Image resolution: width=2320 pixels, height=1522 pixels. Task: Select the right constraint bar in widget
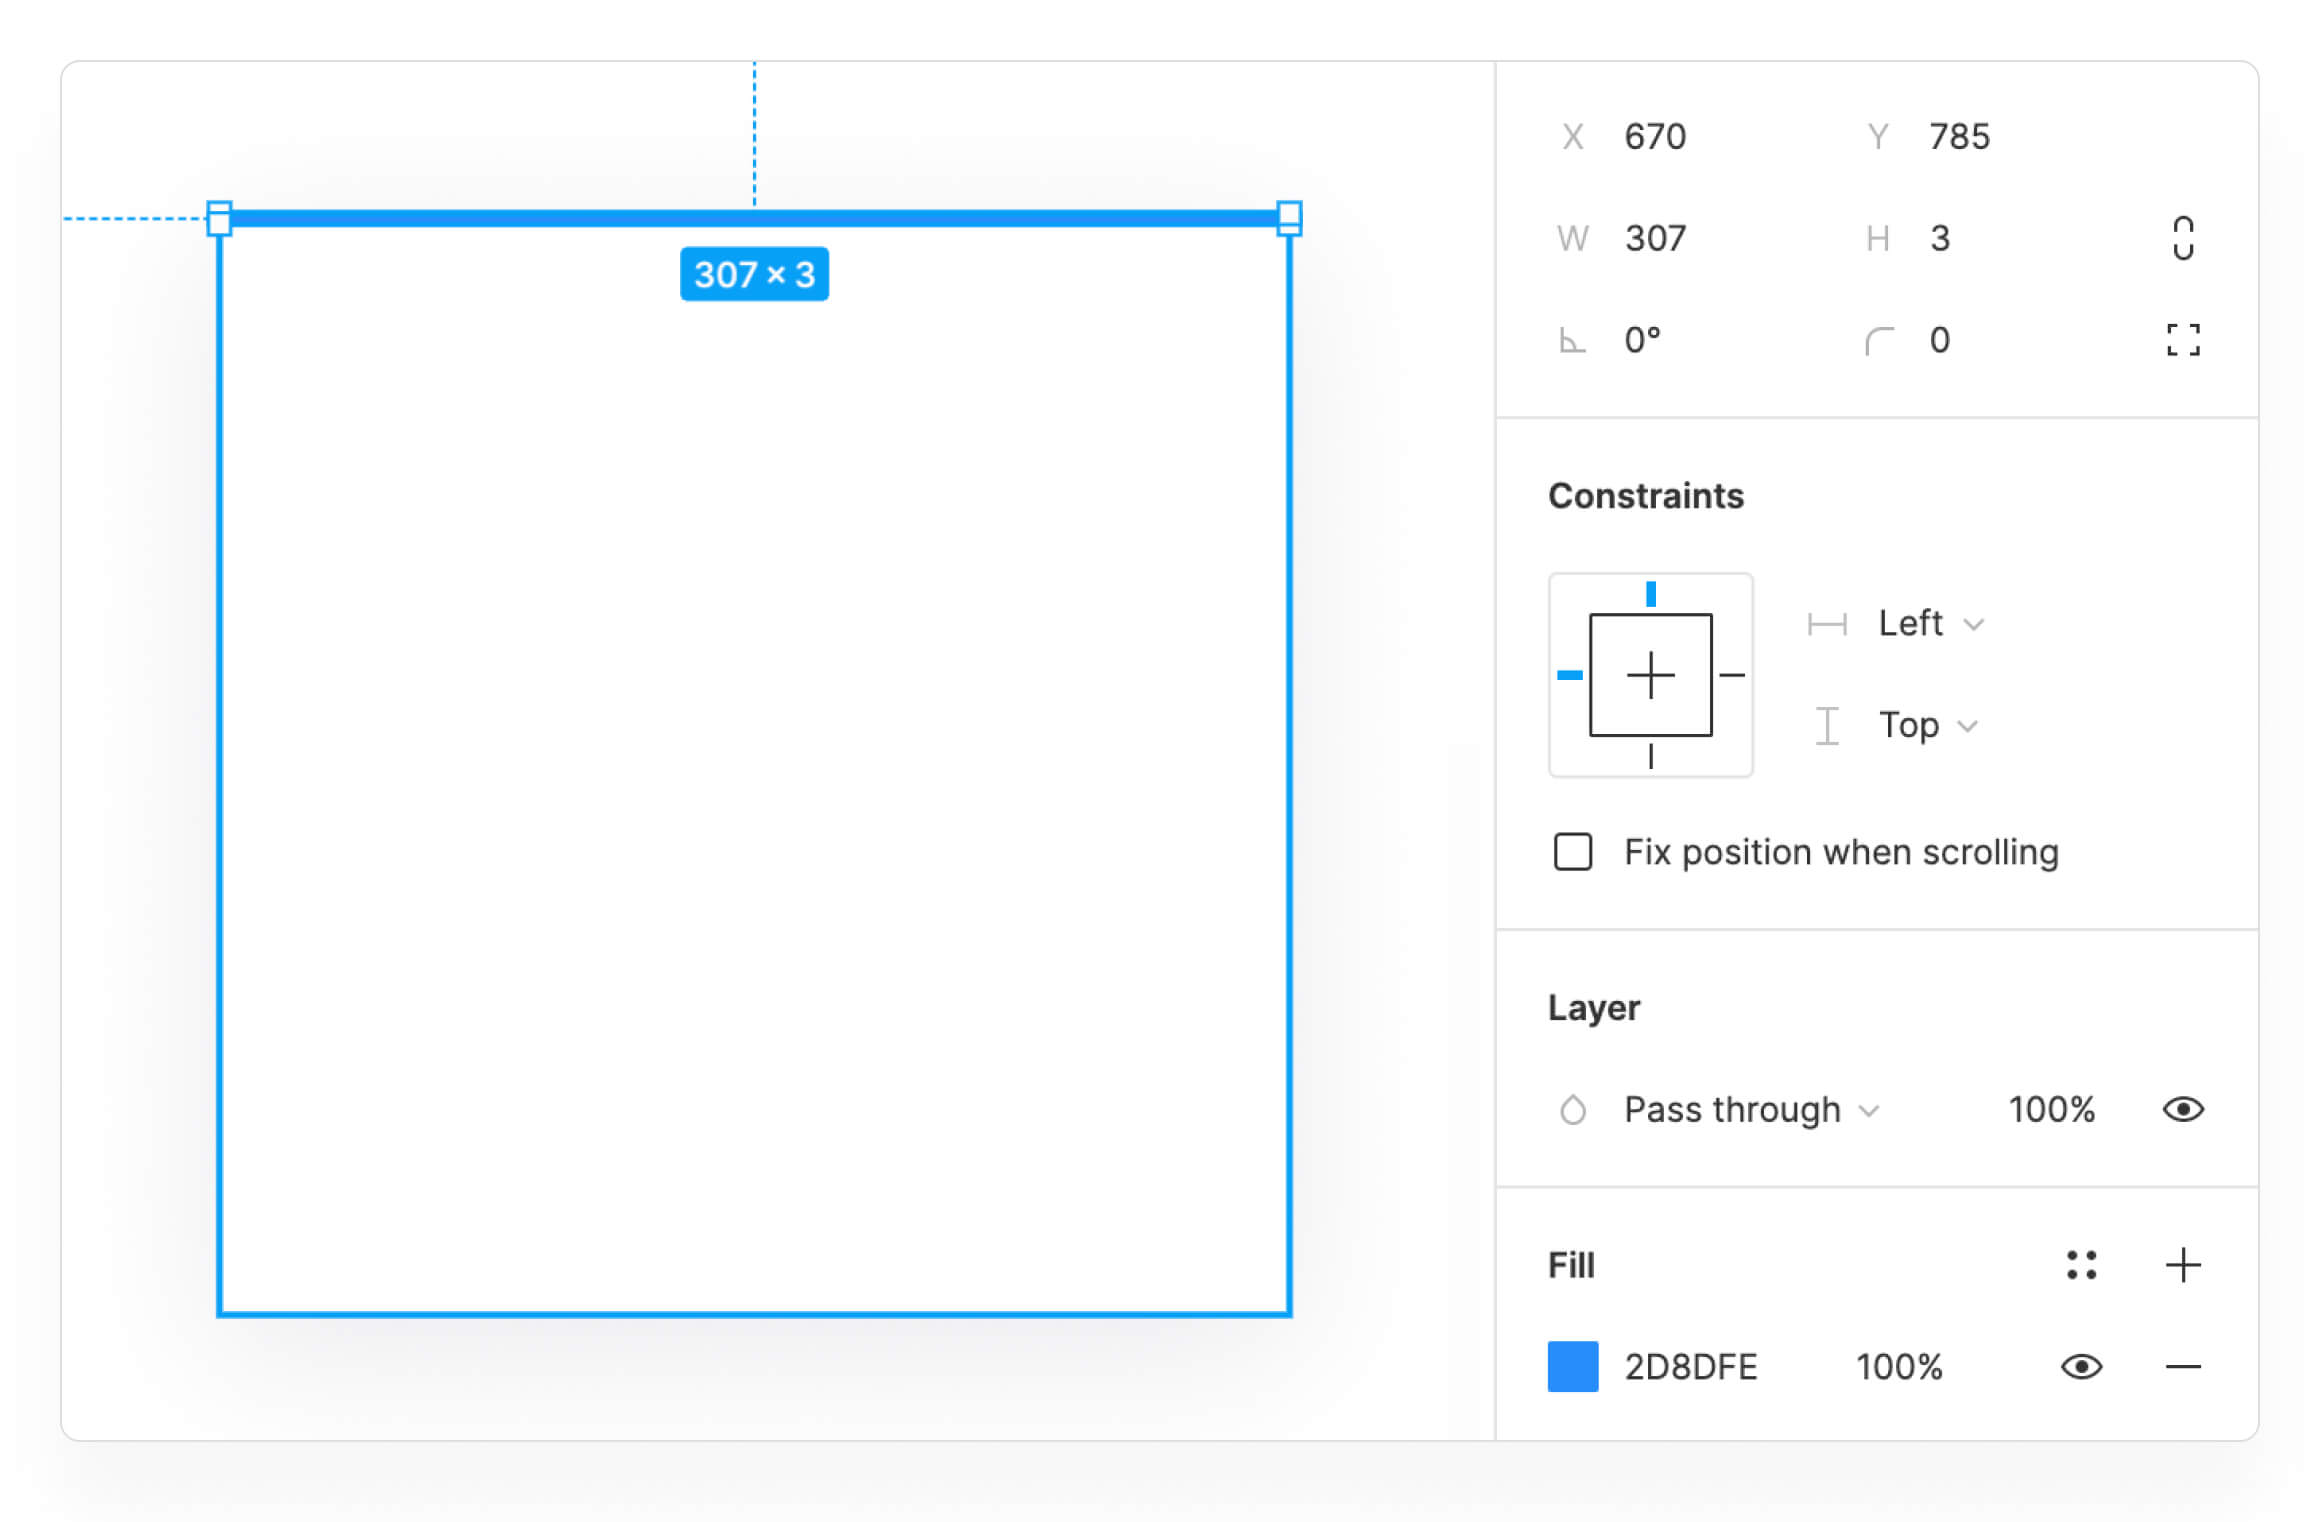[x=1733, y=675]
